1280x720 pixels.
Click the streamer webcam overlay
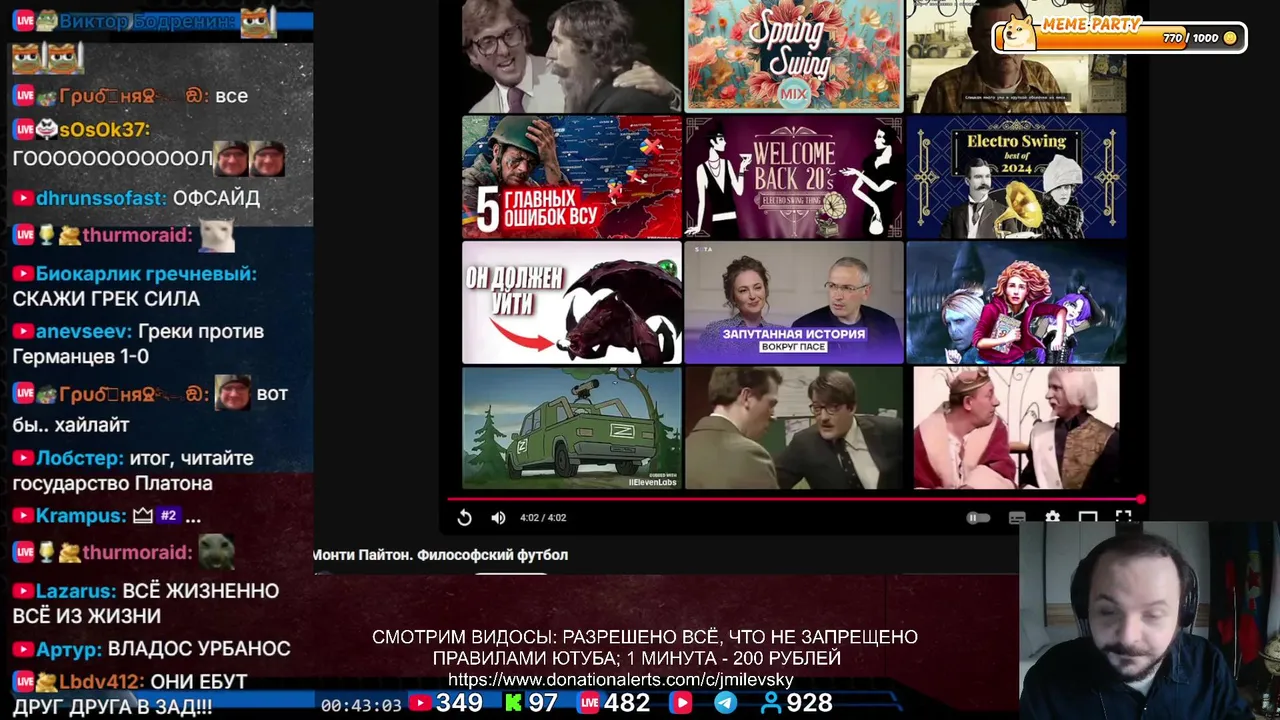(x=1149, y=620)
